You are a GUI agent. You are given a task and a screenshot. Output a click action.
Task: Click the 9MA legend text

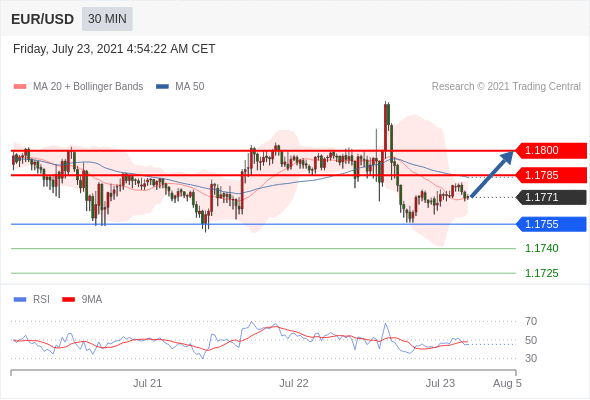pyautogui.click(x=92, y=300)
